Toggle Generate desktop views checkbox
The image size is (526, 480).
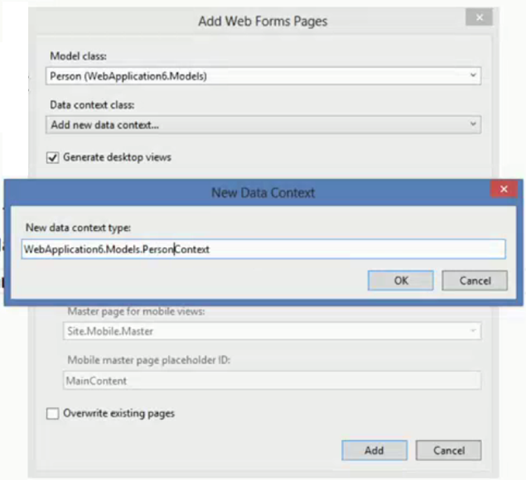pyautogui.click(x=53, y=158)
